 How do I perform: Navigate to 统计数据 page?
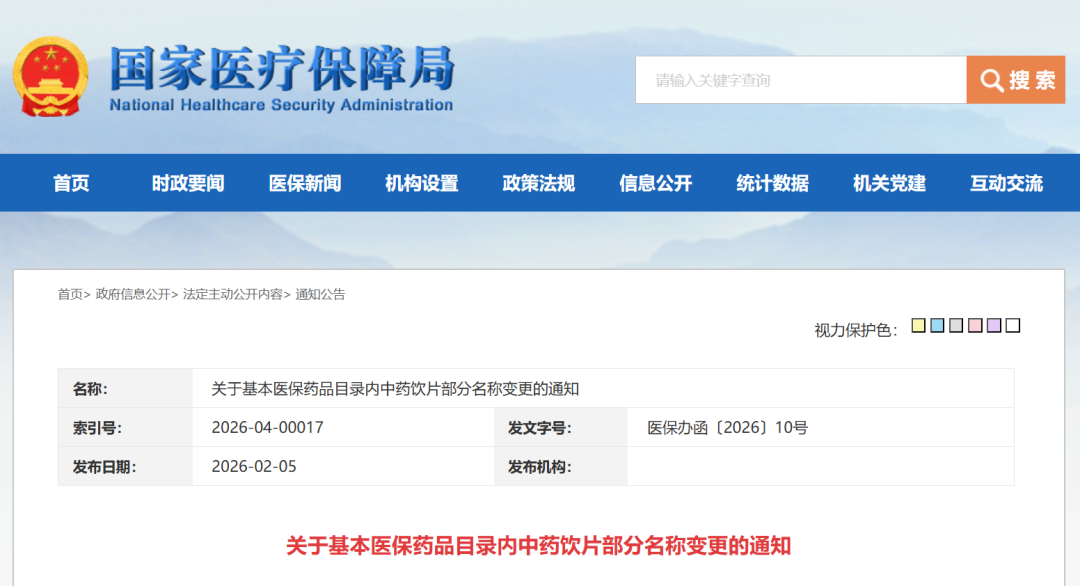pyautogui.click(x=773, y=183)
